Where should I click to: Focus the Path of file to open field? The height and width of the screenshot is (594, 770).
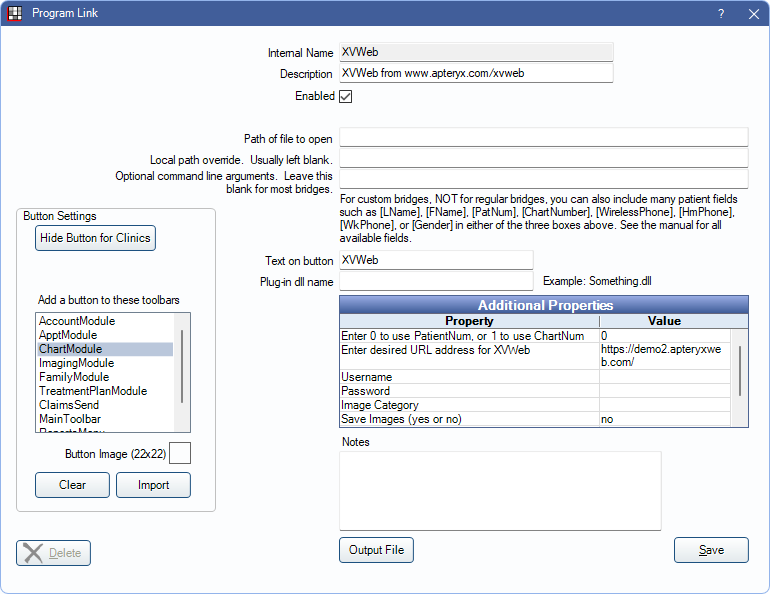click(x=544, y=137)
